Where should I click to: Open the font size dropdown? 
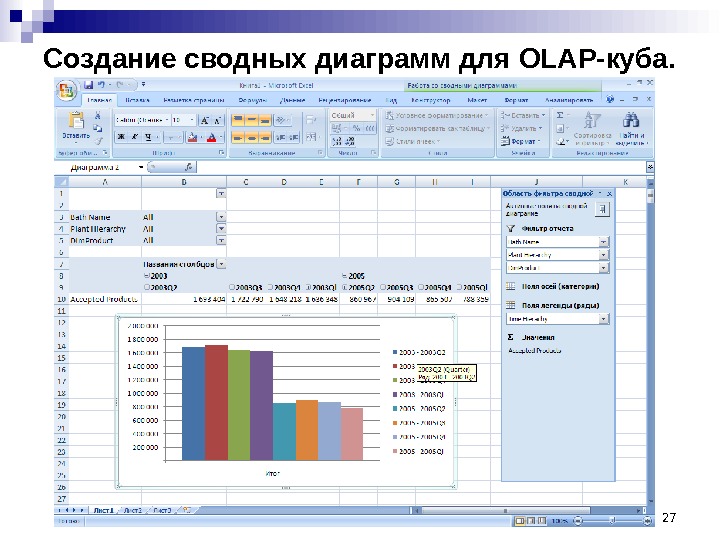[192, 120]
